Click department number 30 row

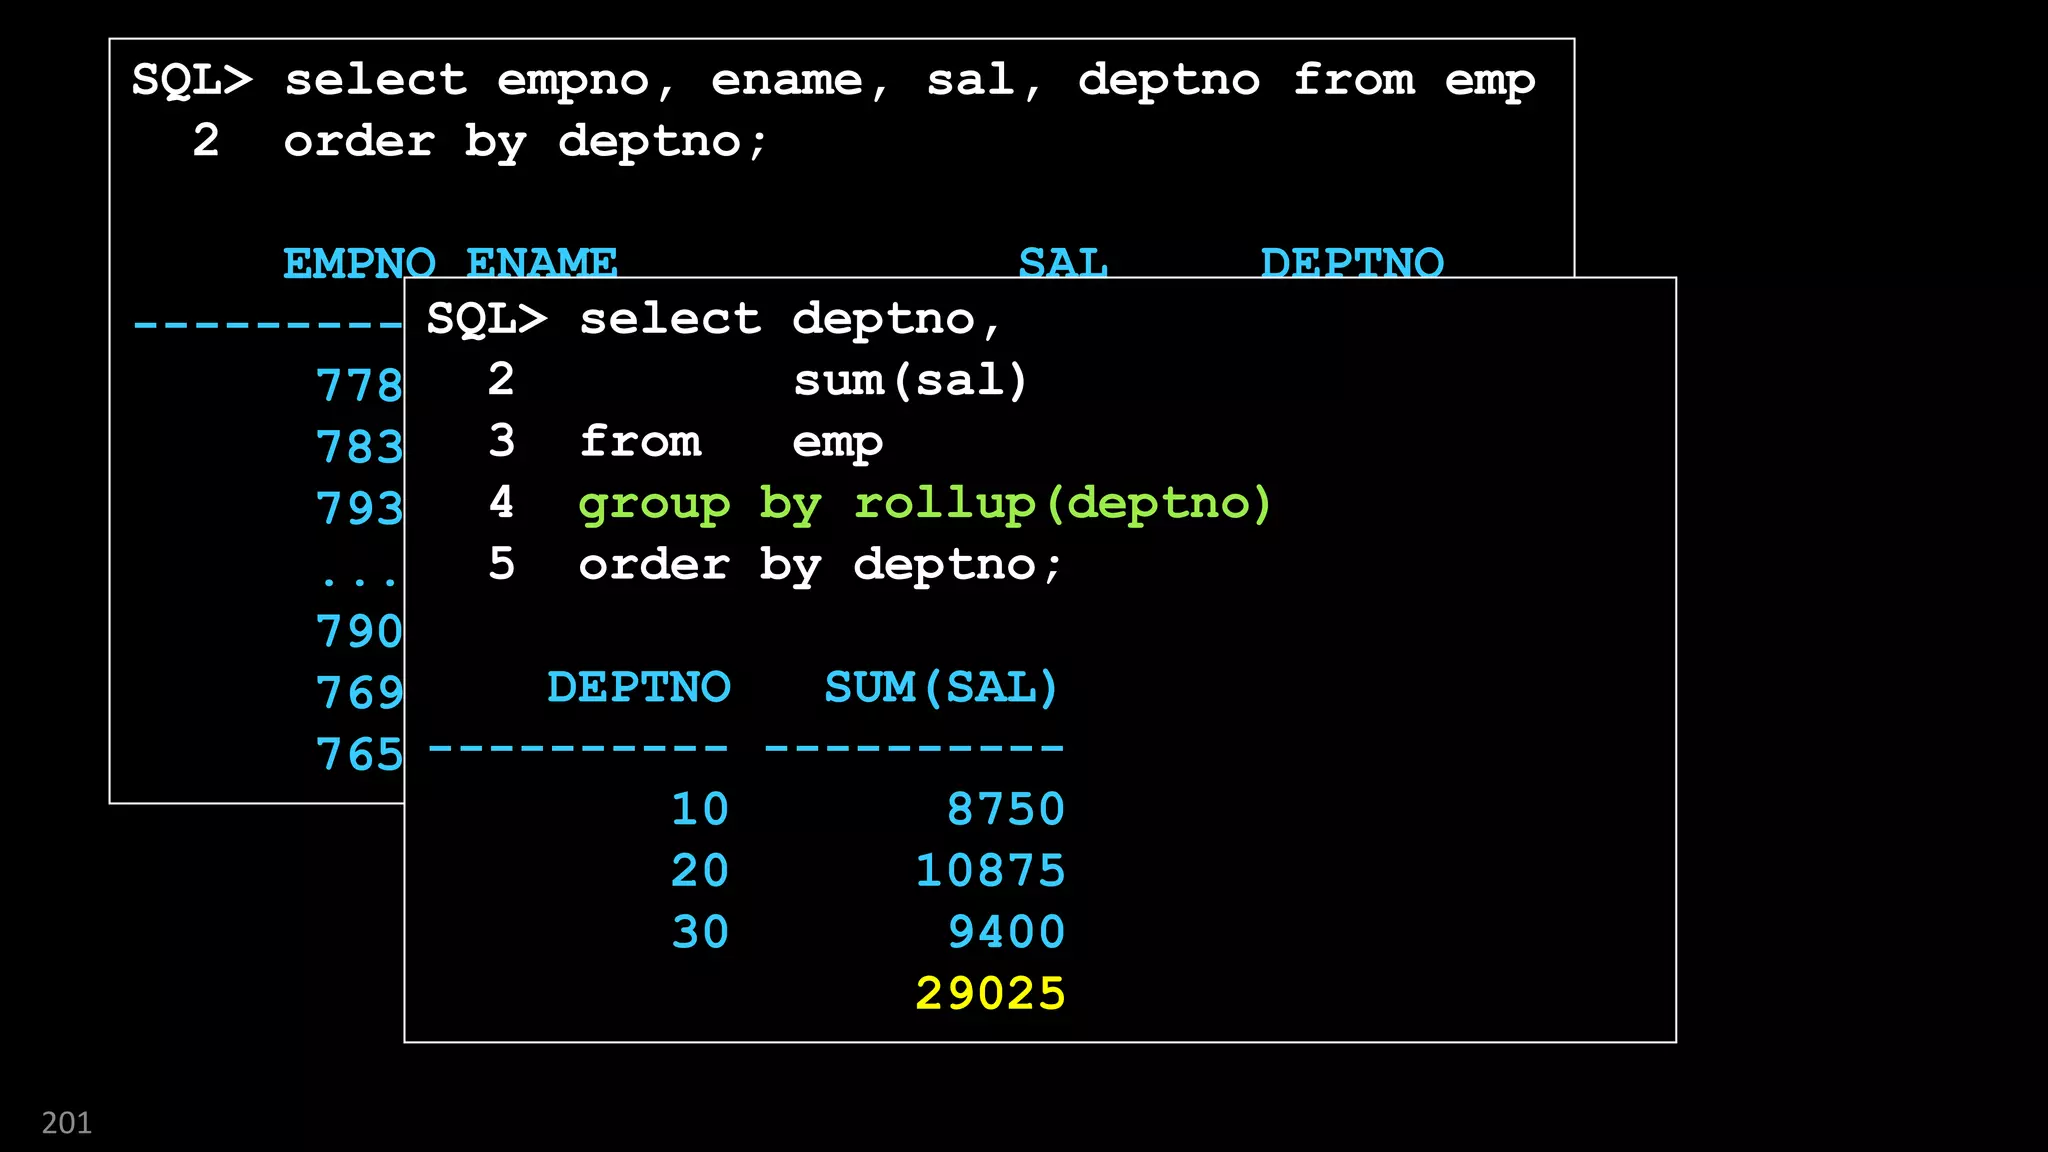(699, 932)
